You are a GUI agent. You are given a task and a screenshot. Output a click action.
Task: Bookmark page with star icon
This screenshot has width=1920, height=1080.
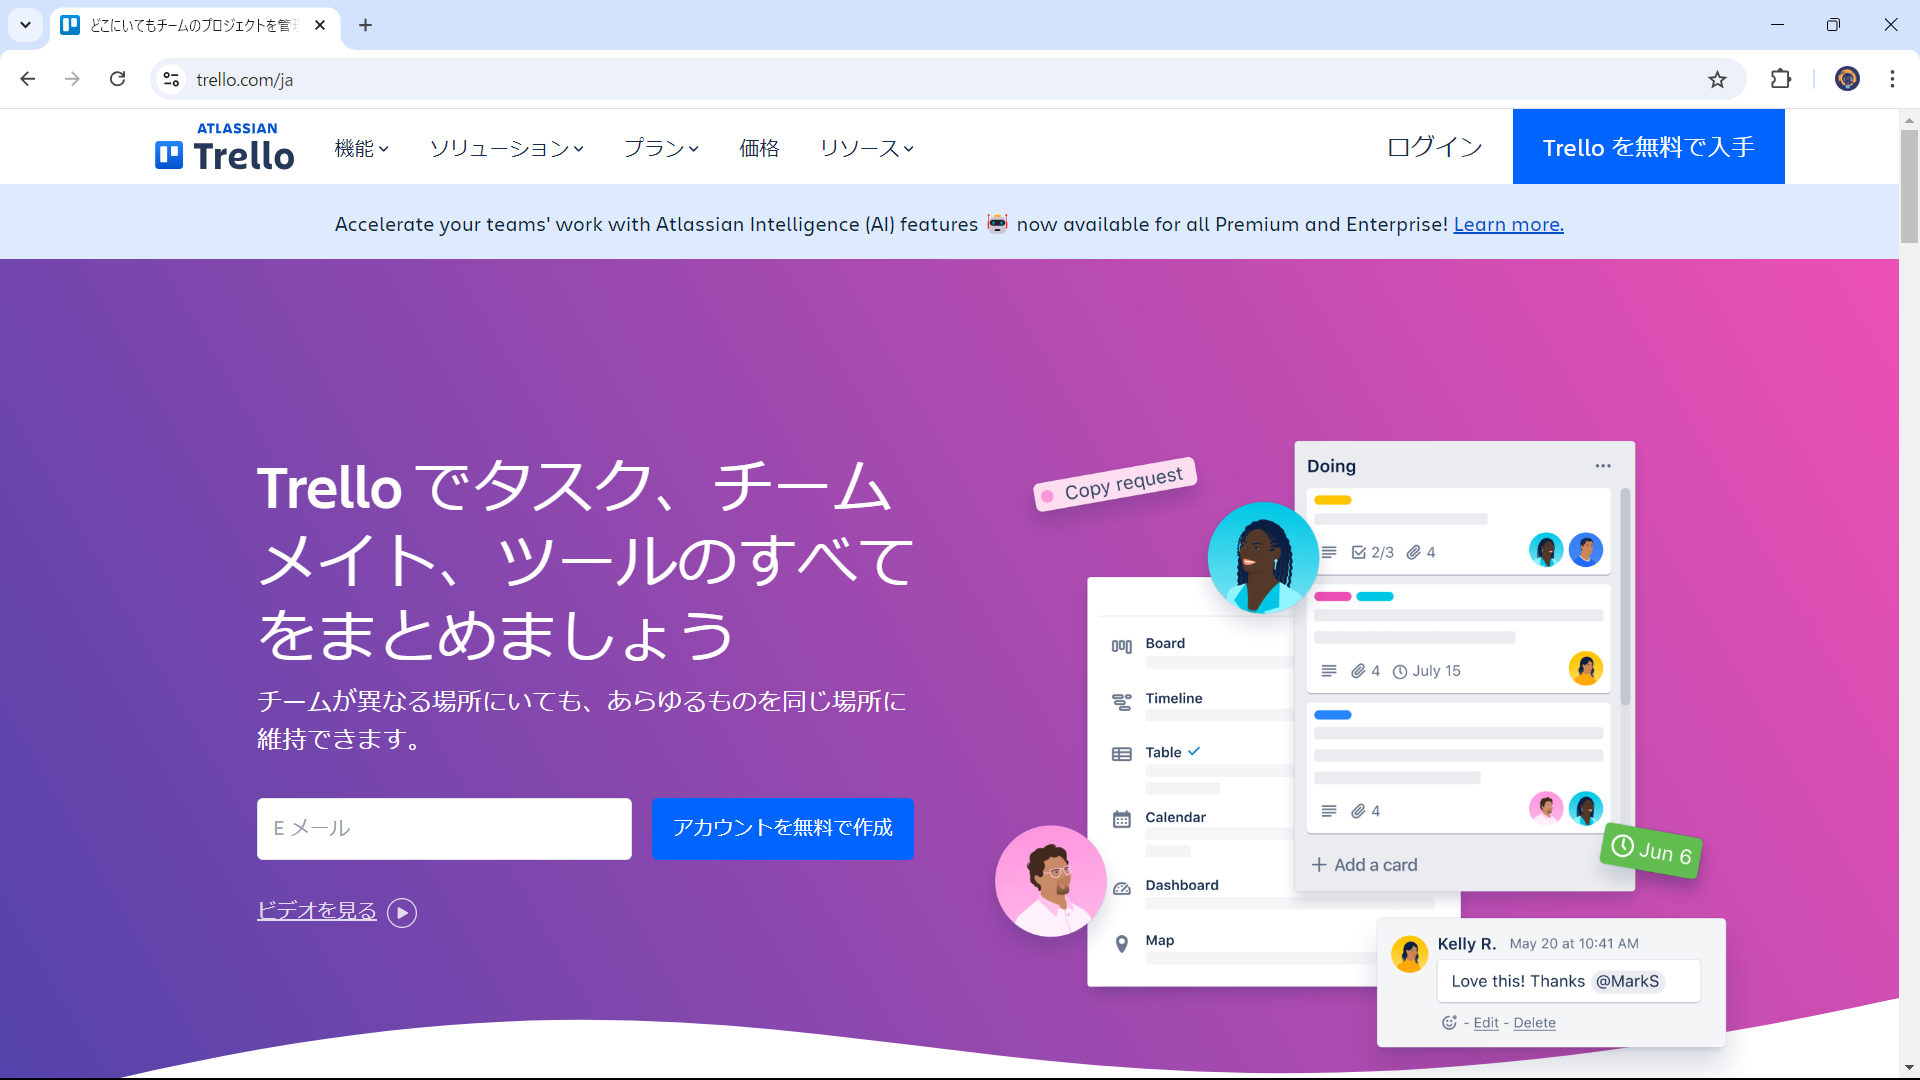(x=1717, y=79)
